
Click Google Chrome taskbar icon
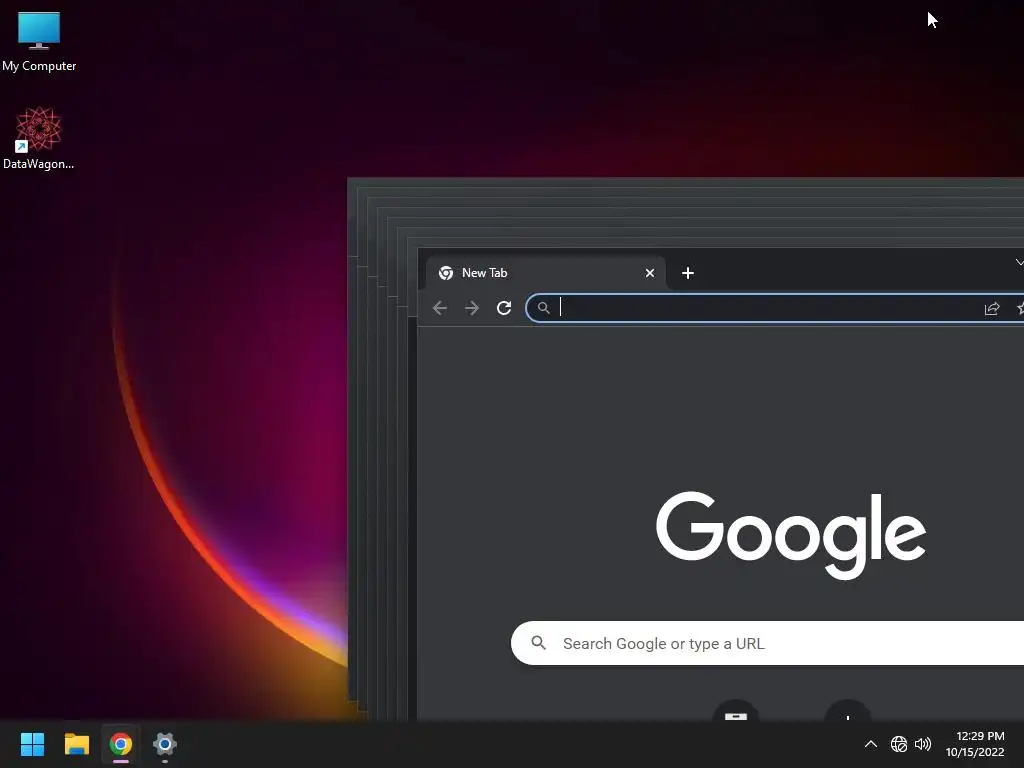click(x=121, y=744)
